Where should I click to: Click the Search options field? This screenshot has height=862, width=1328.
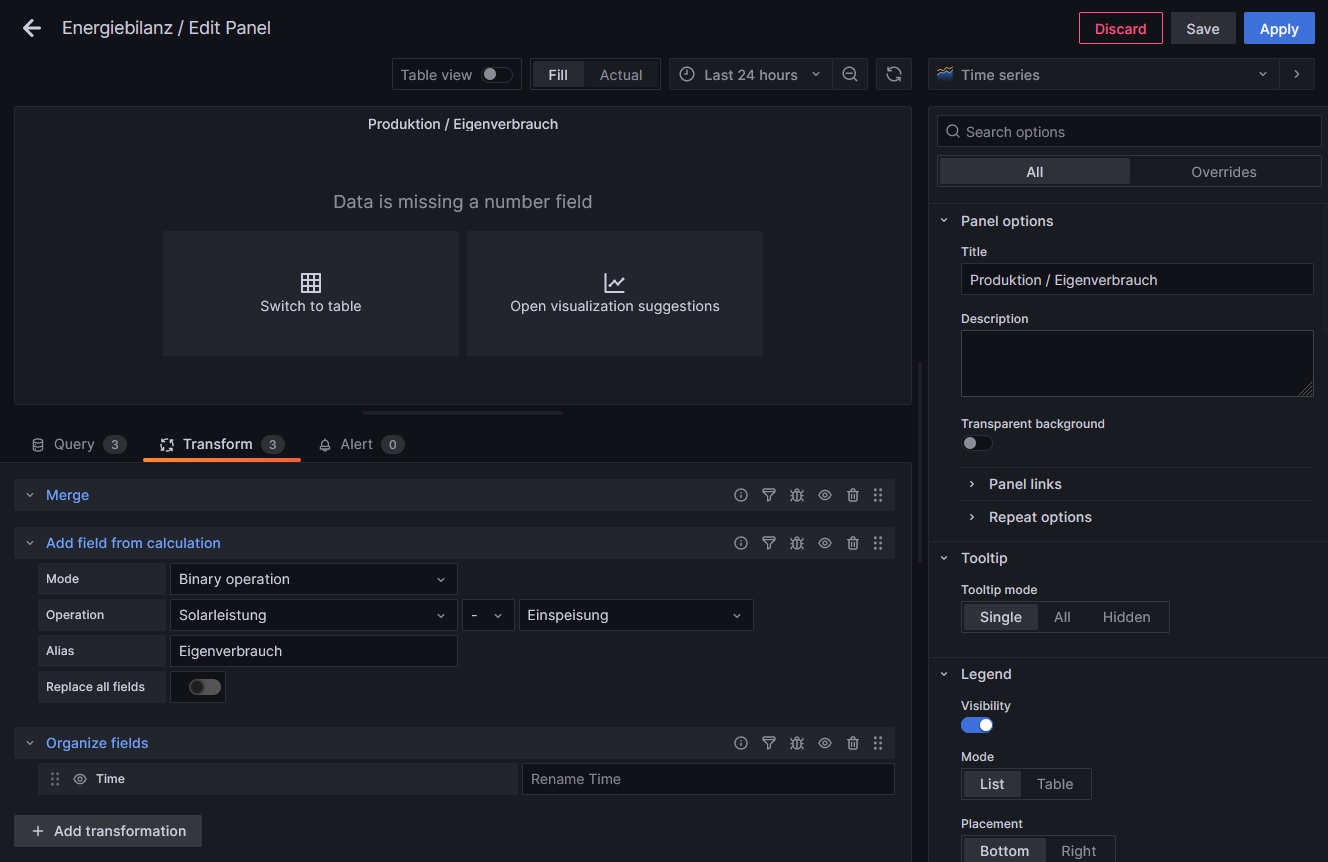coord(1130,132)
